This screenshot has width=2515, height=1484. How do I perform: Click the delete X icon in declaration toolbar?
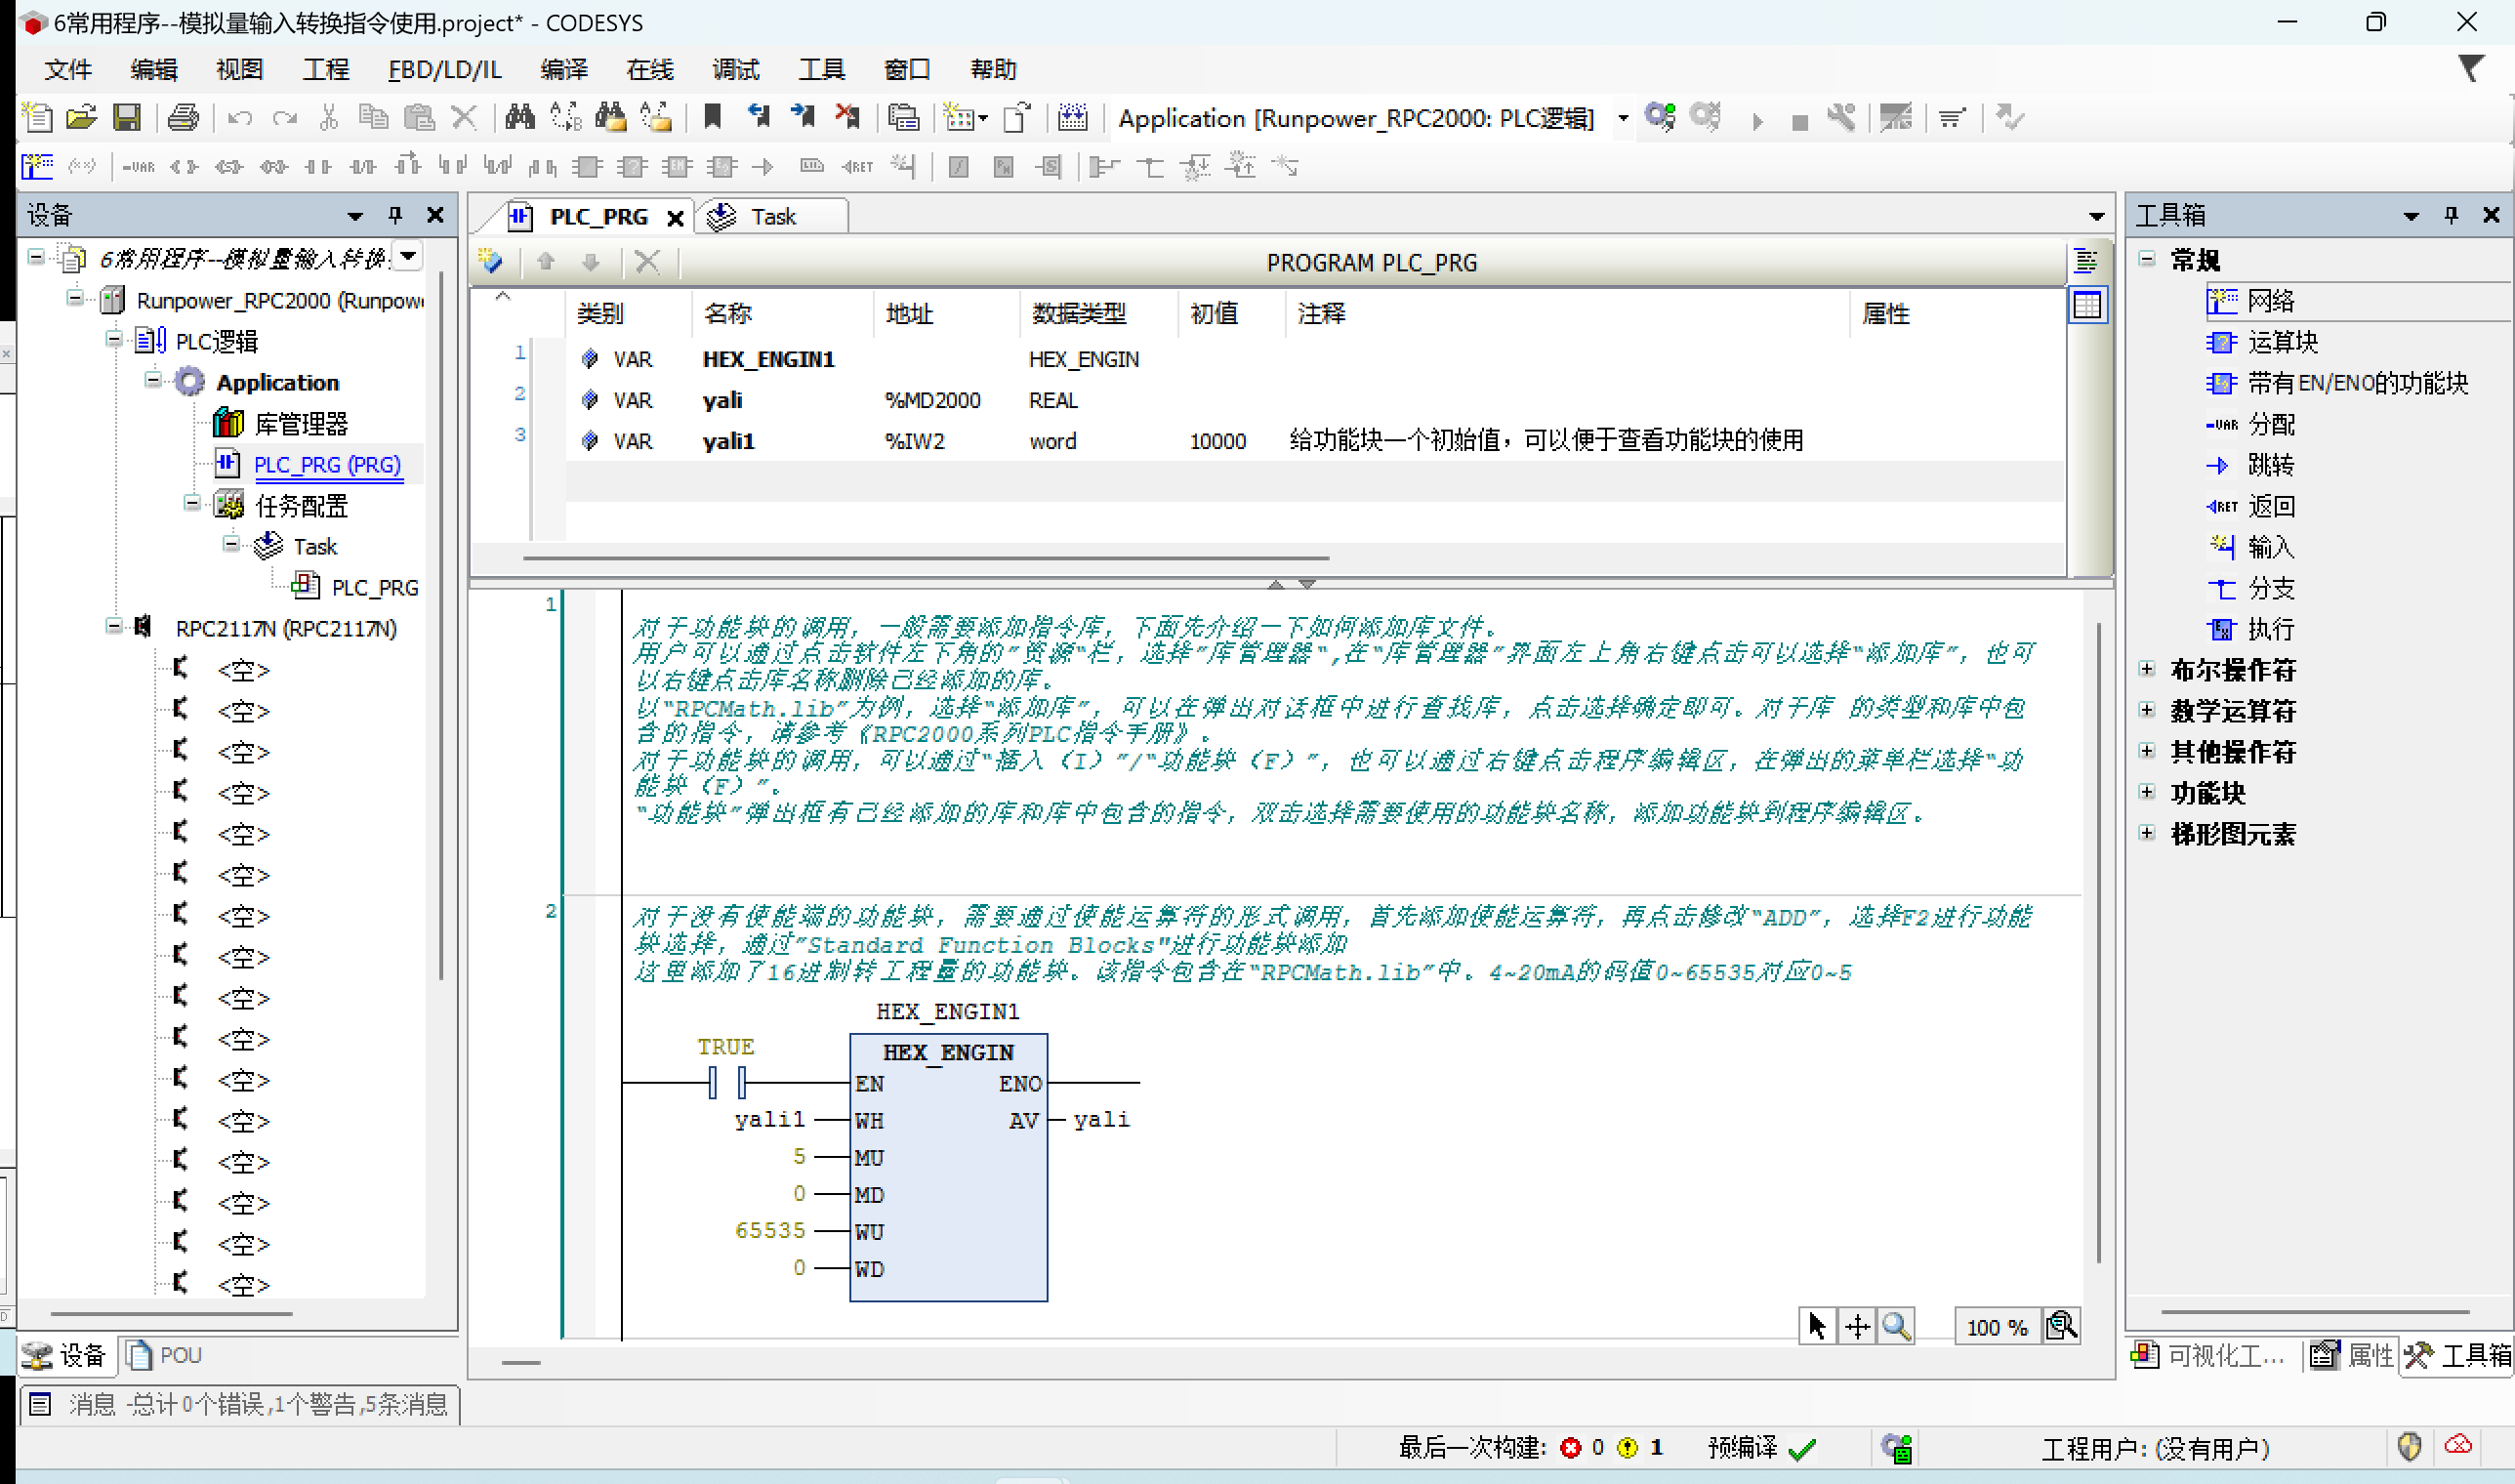coord(647,262)
